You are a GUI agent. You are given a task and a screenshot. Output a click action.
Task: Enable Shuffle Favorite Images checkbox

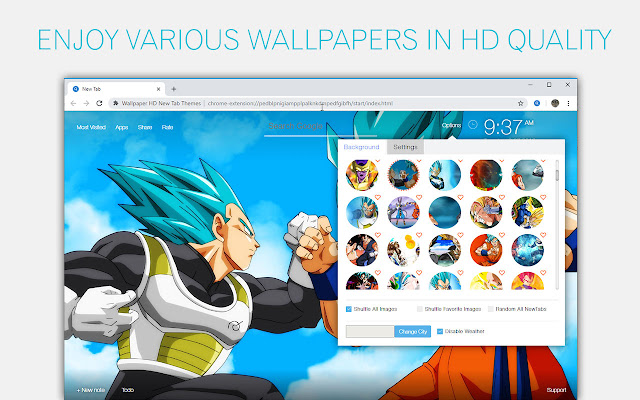point(420,309)
